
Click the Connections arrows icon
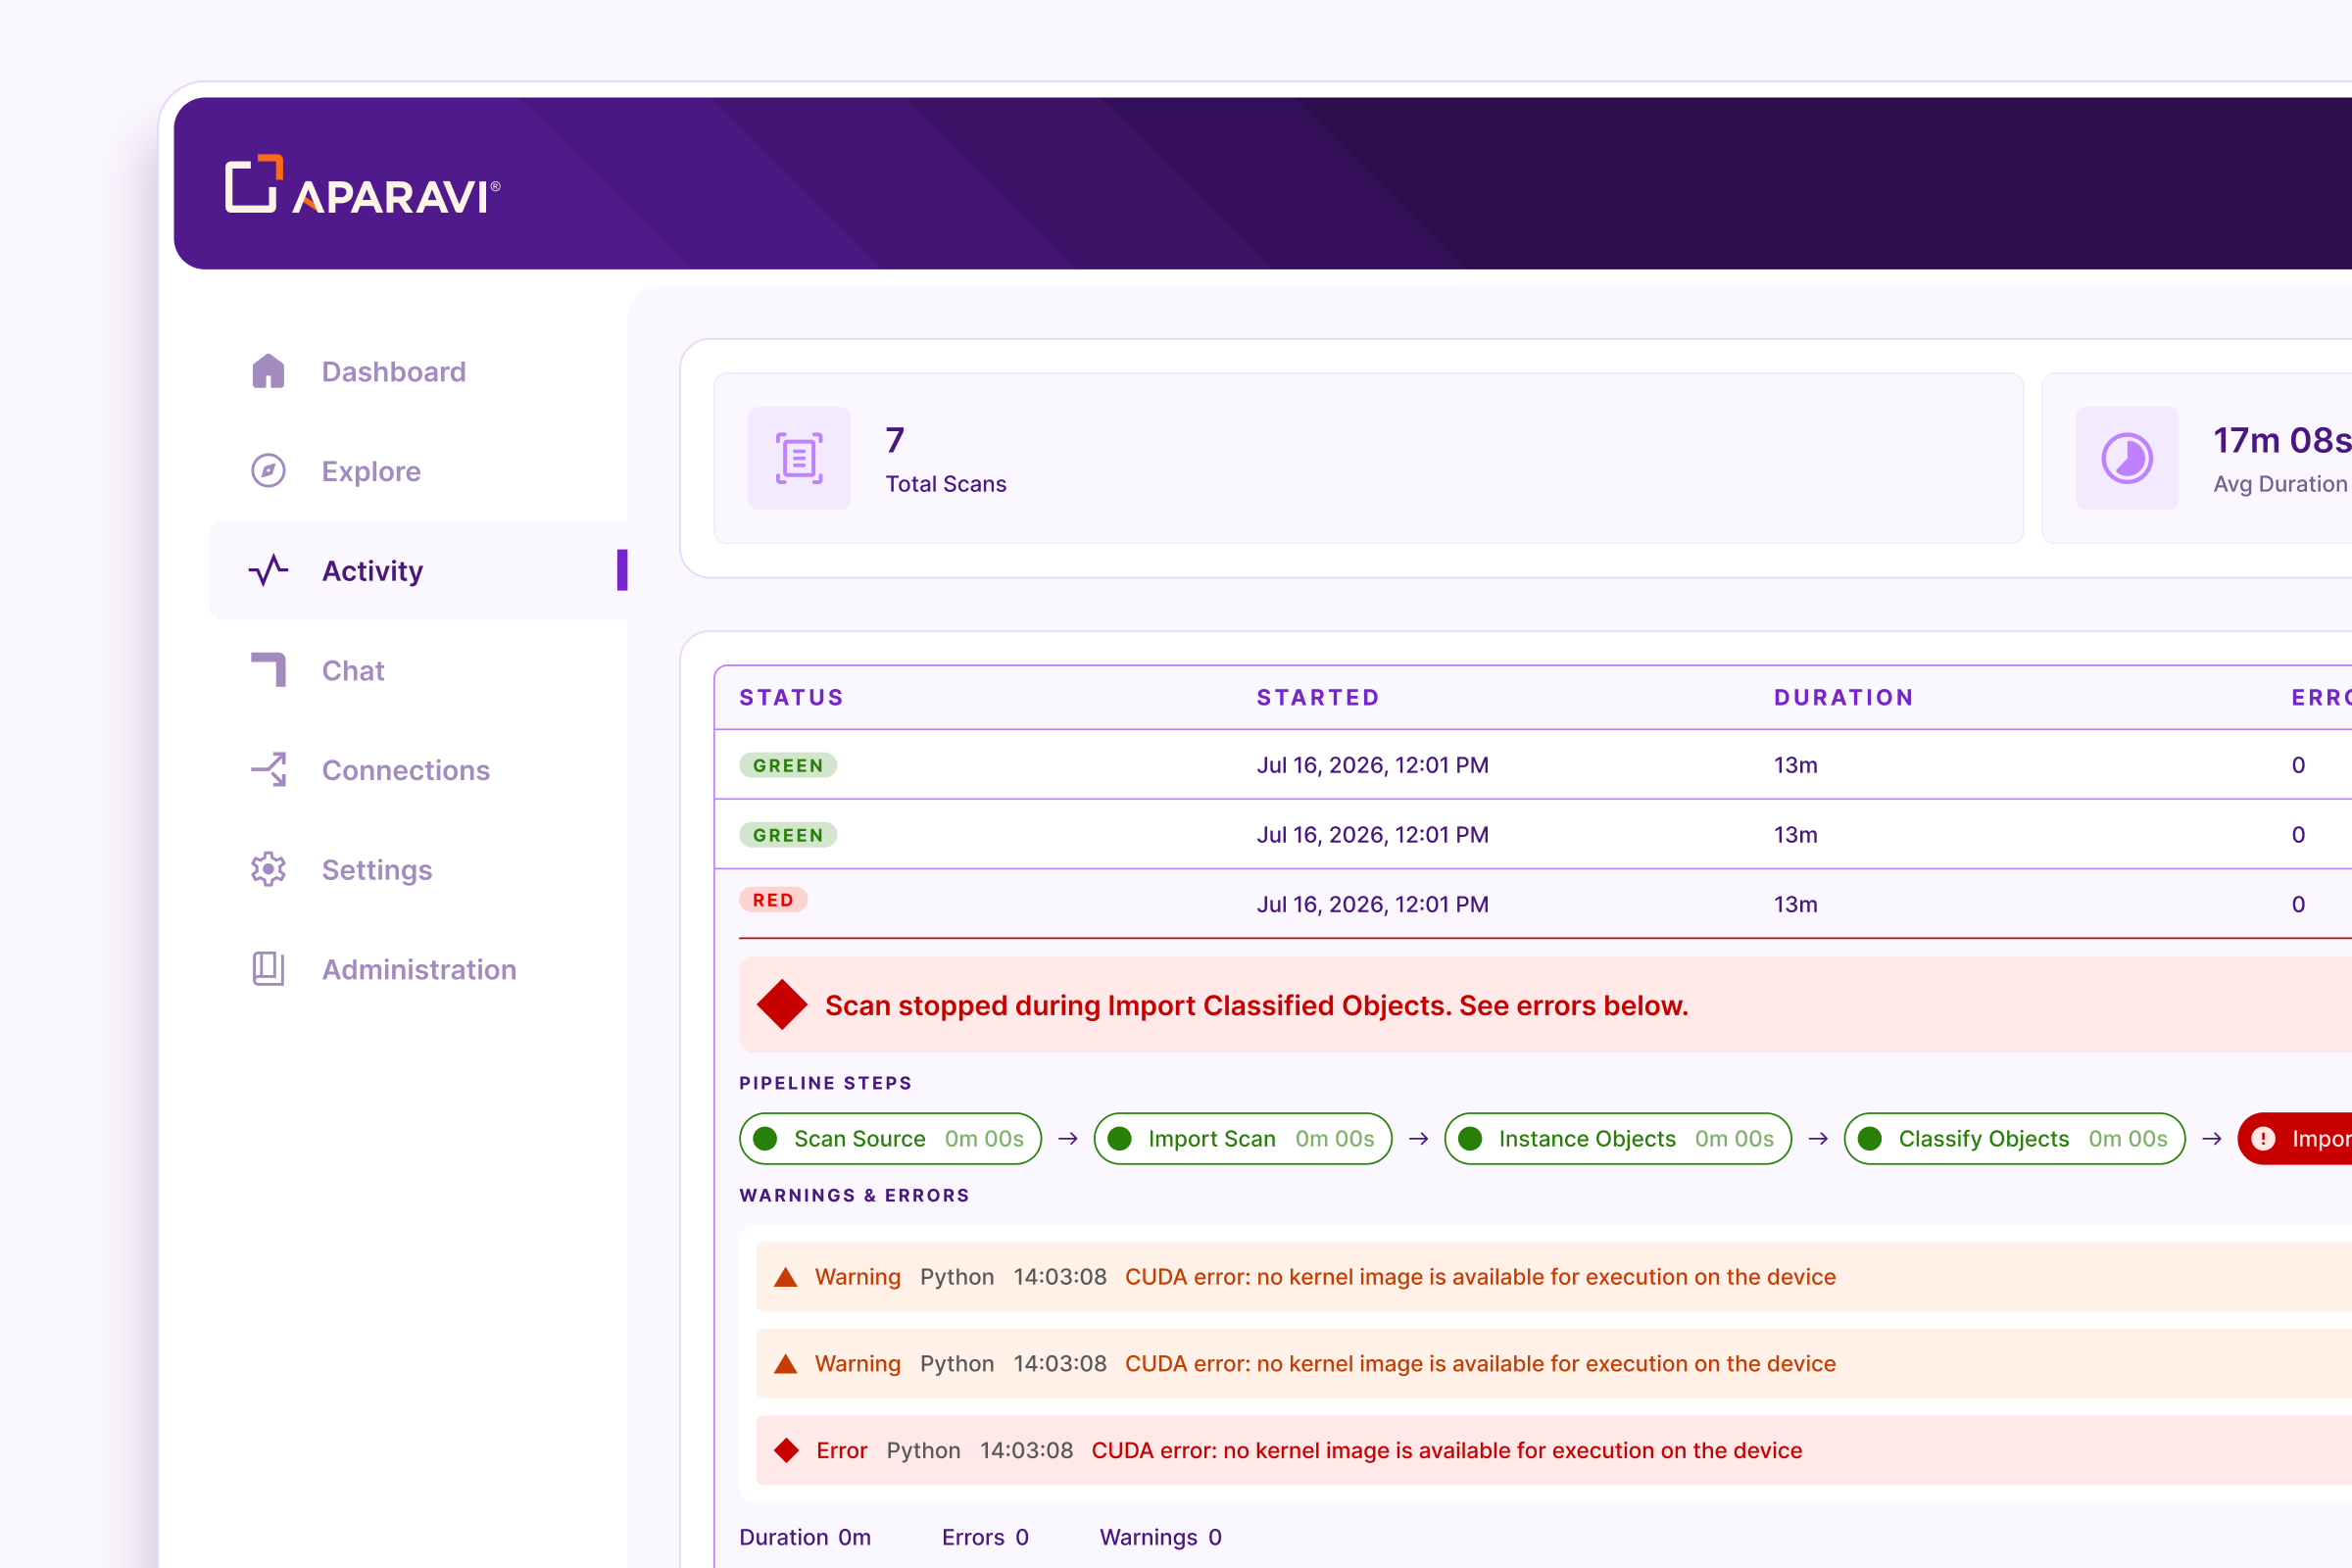(x=268, y=769)
